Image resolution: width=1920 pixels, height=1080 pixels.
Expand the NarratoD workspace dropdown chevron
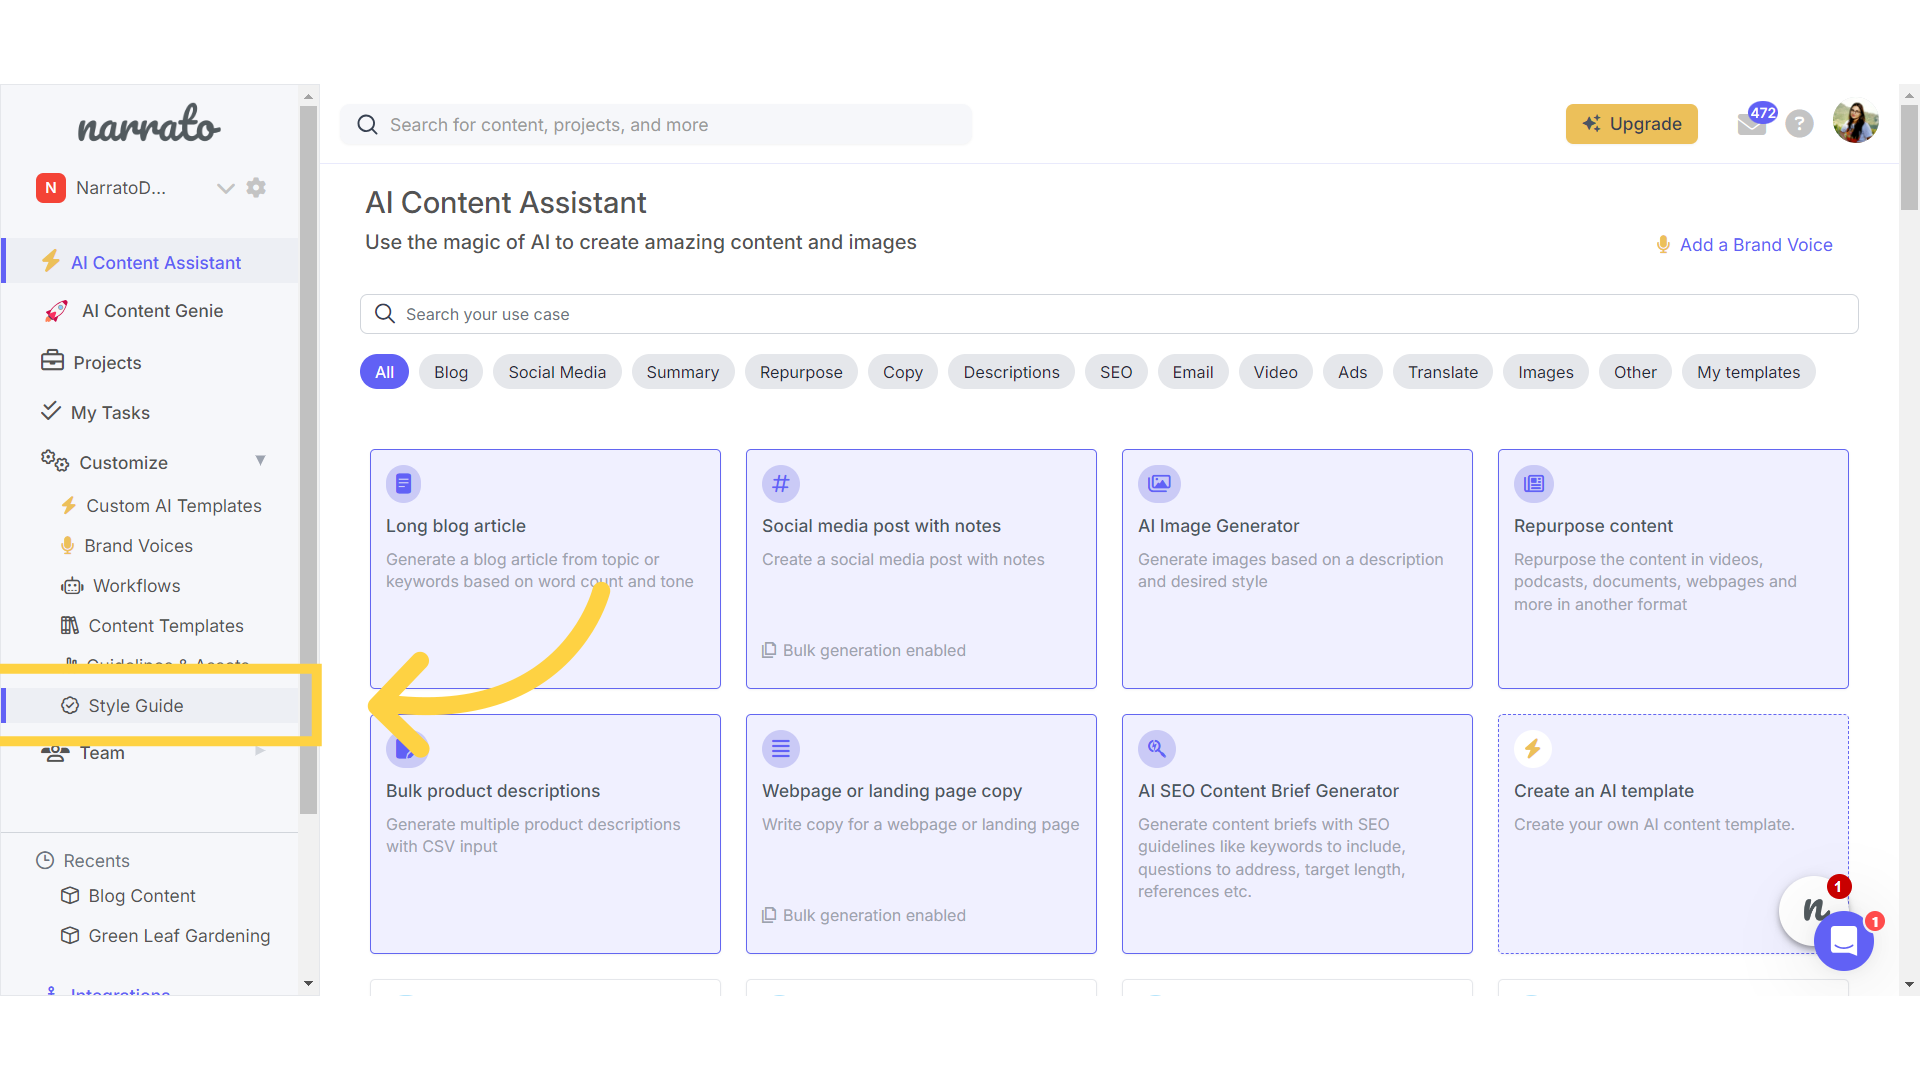pyautogui.click(x=225, y=188)
